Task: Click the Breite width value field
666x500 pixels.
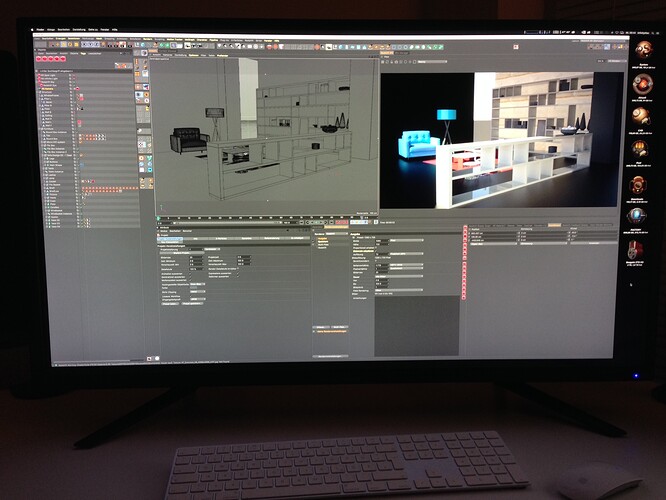Action: tap(382, 240)
